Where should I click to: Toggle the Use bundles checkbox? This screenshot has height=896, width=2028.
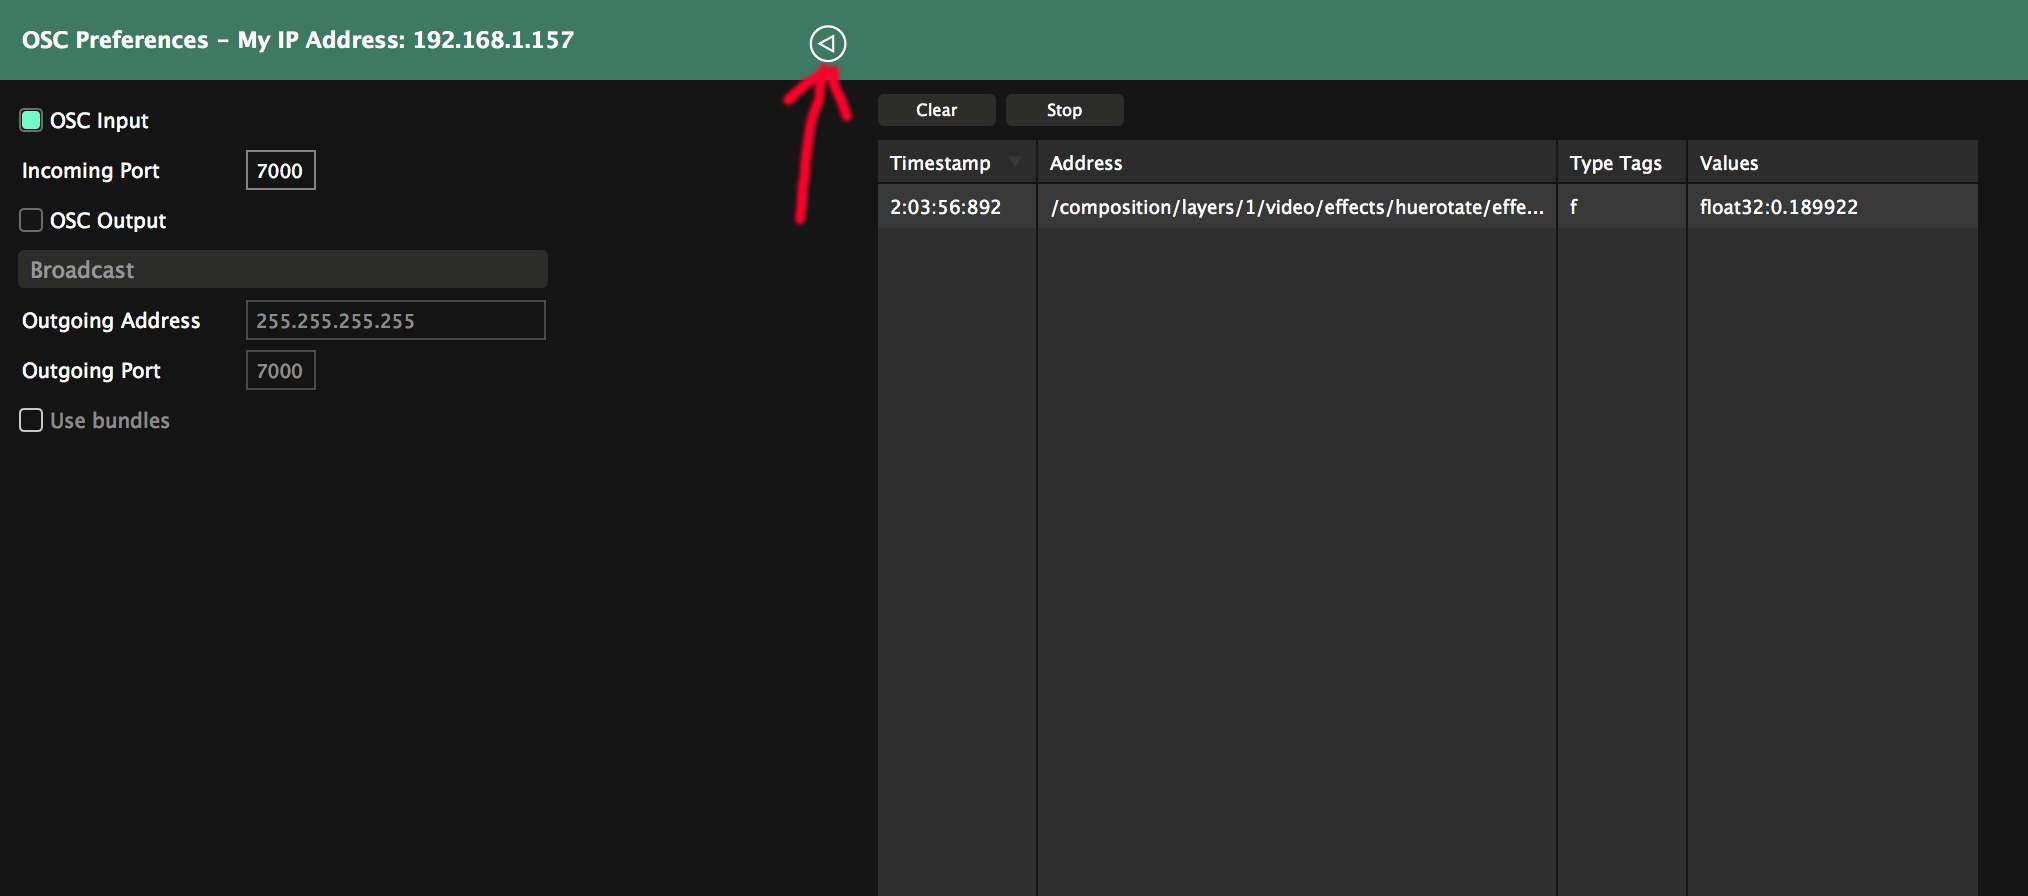click(x=32, y=421)
